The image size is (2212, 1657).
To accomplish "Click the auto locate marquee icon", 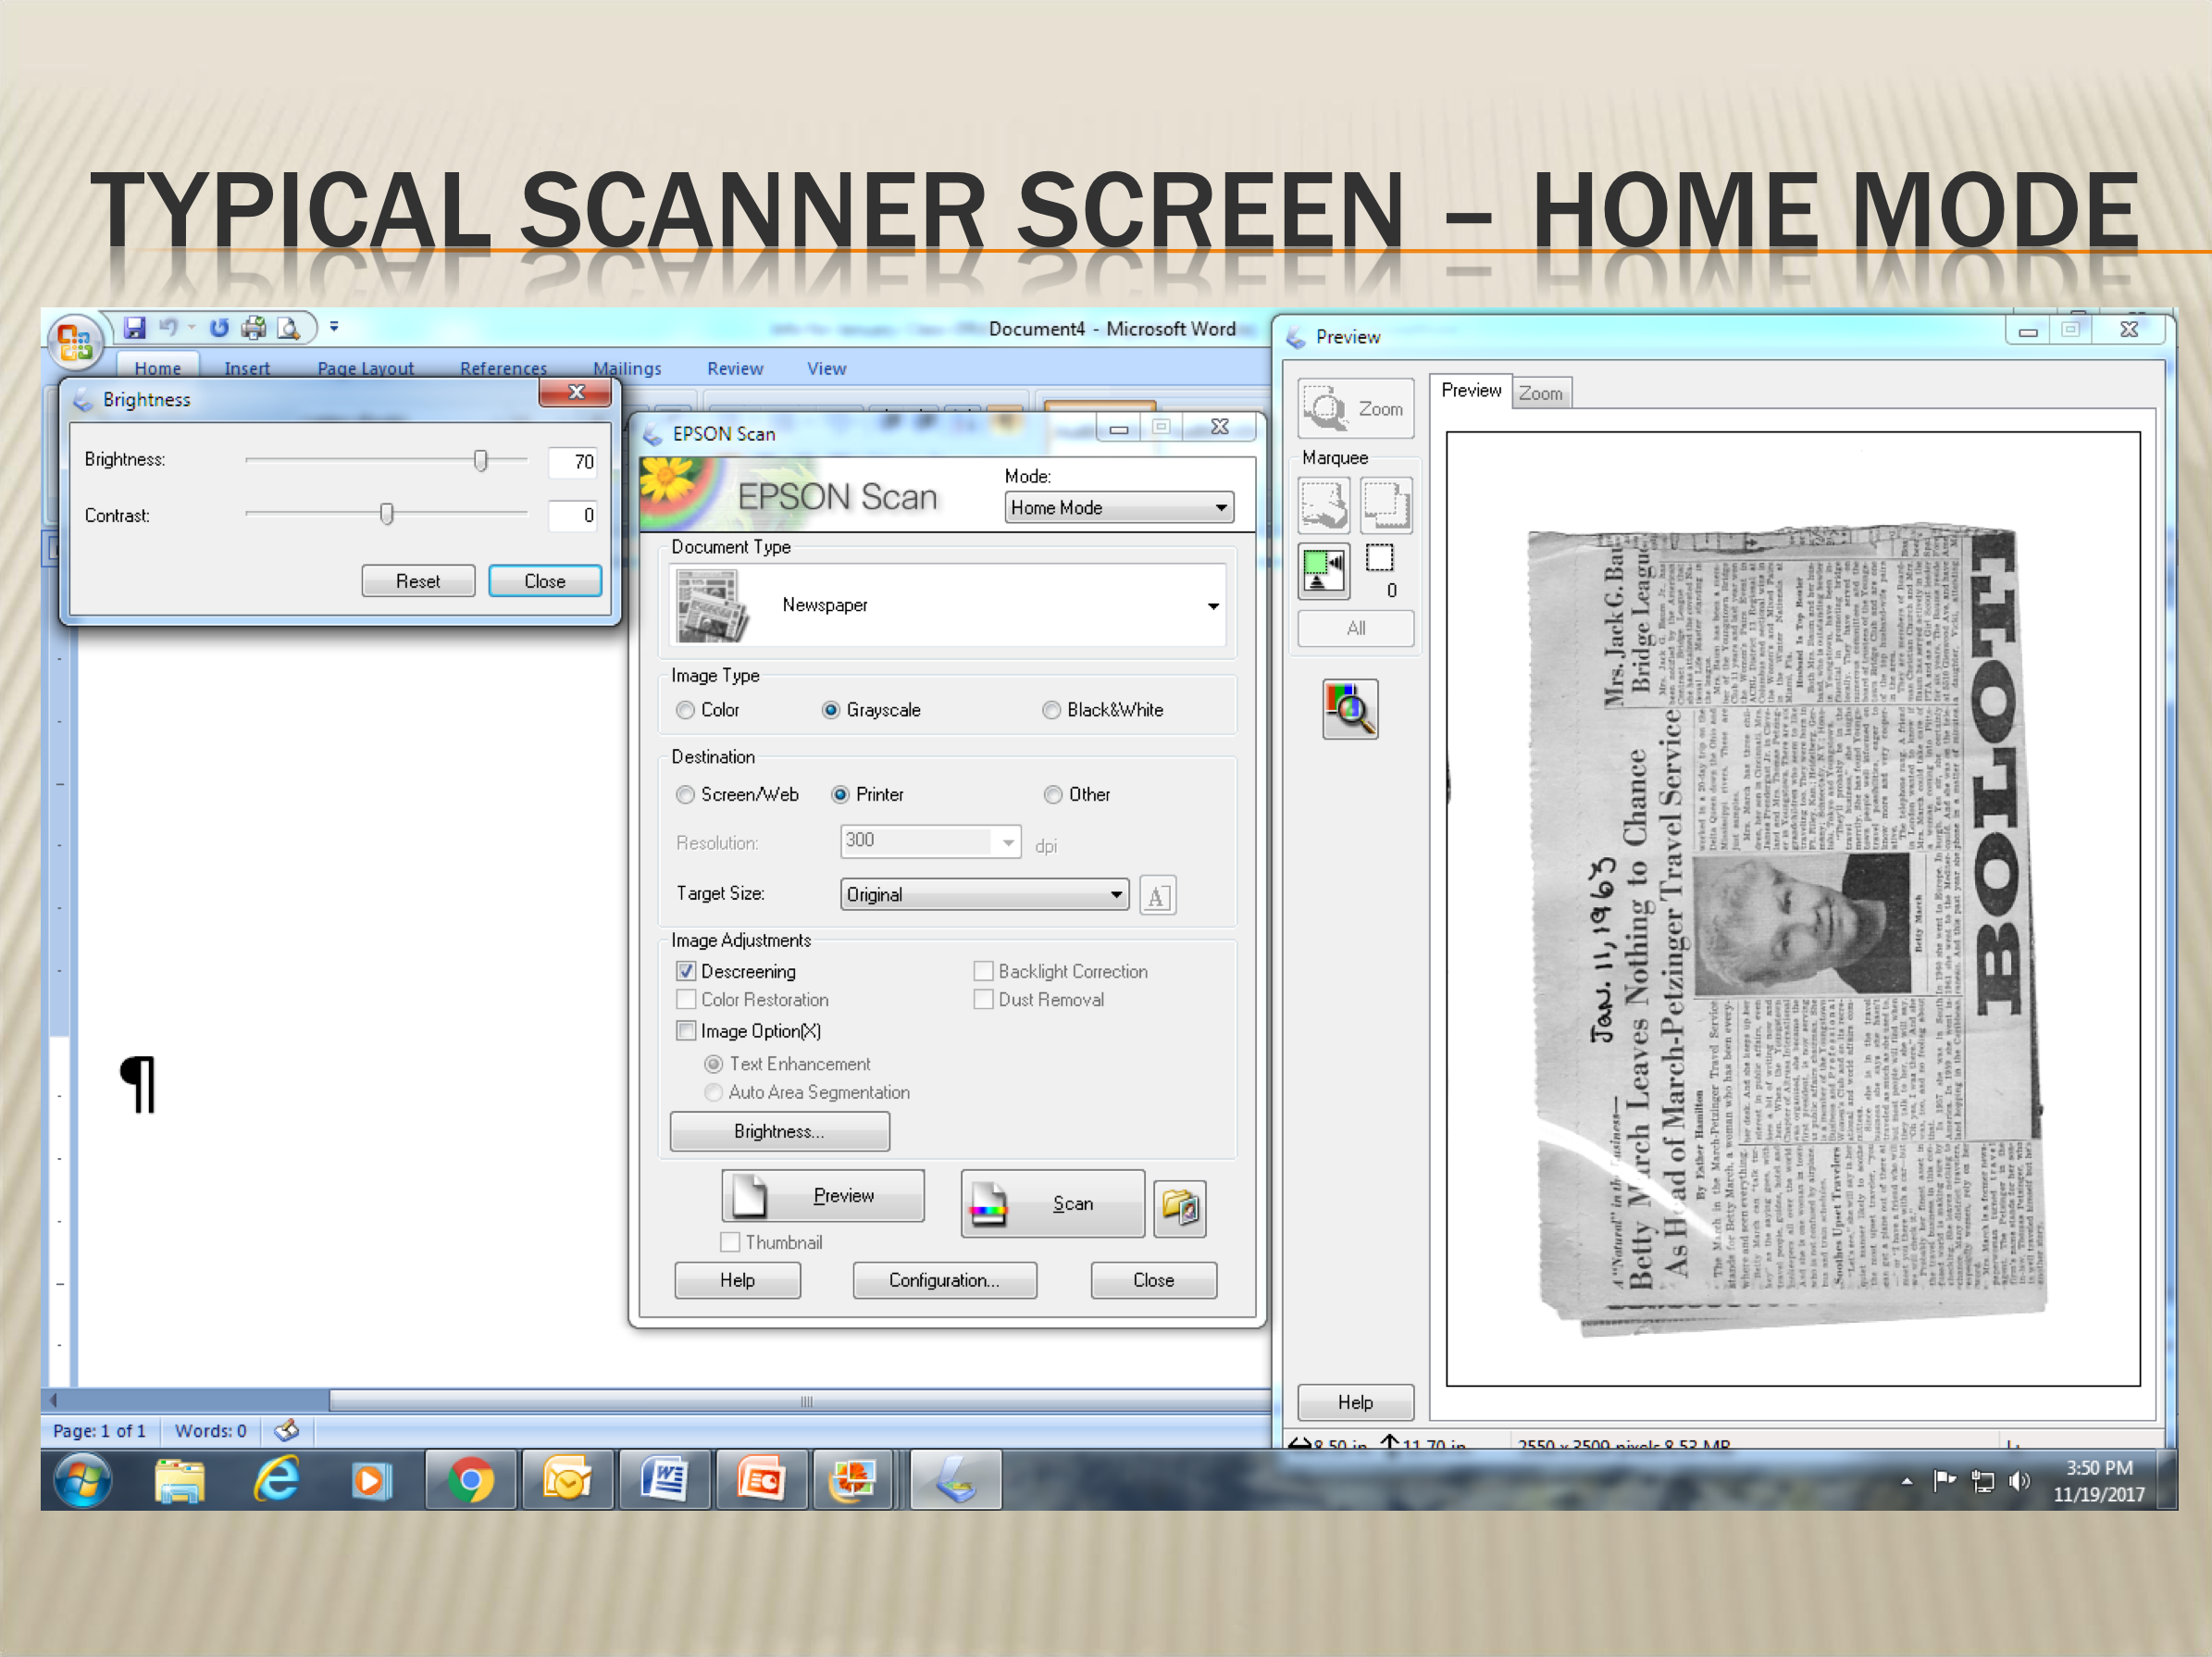I will click(1323, 505).
